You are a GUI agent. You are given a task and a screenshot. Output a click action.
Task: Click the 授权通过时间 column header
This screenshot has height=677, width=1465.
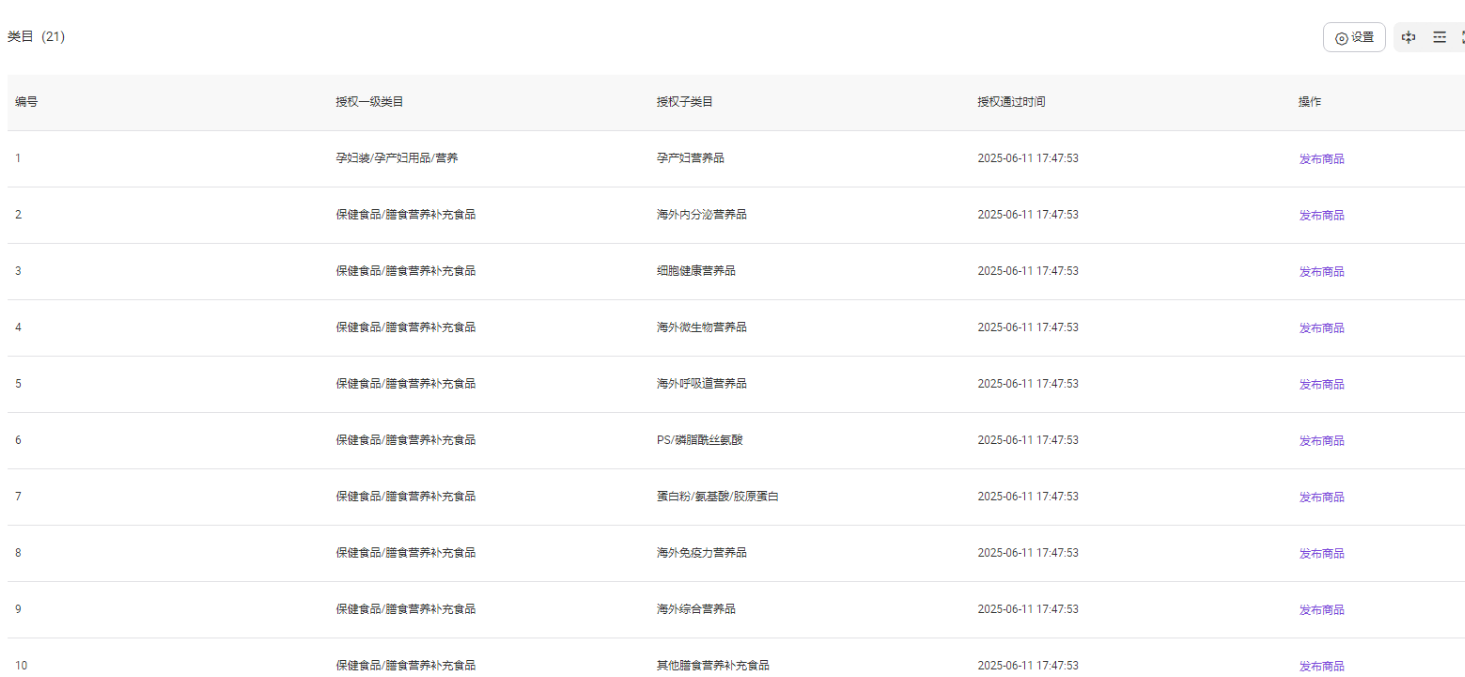pos(1011,102)
